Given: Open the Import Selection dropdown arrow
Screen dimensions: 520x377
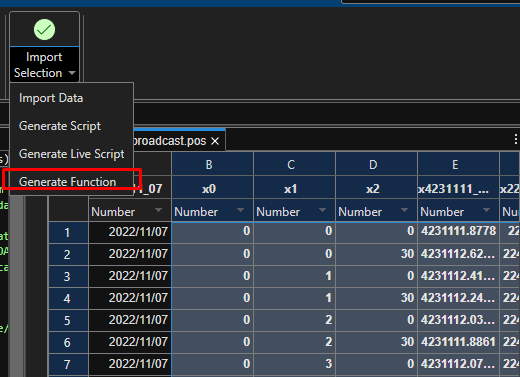Looking at the screenshot, I should (x=72, y=73).
